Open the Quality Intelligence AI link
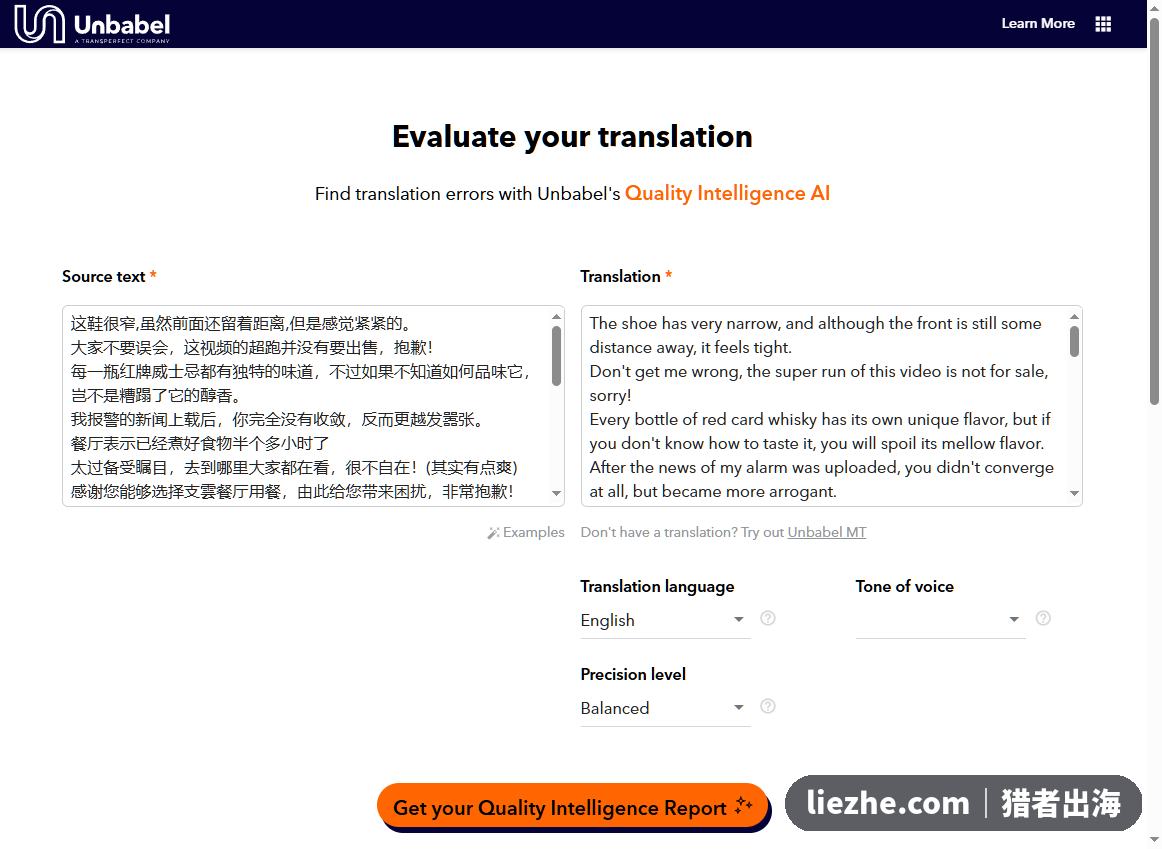The height and width of the screenshot is (849, 1162). [x=727, y=193]
